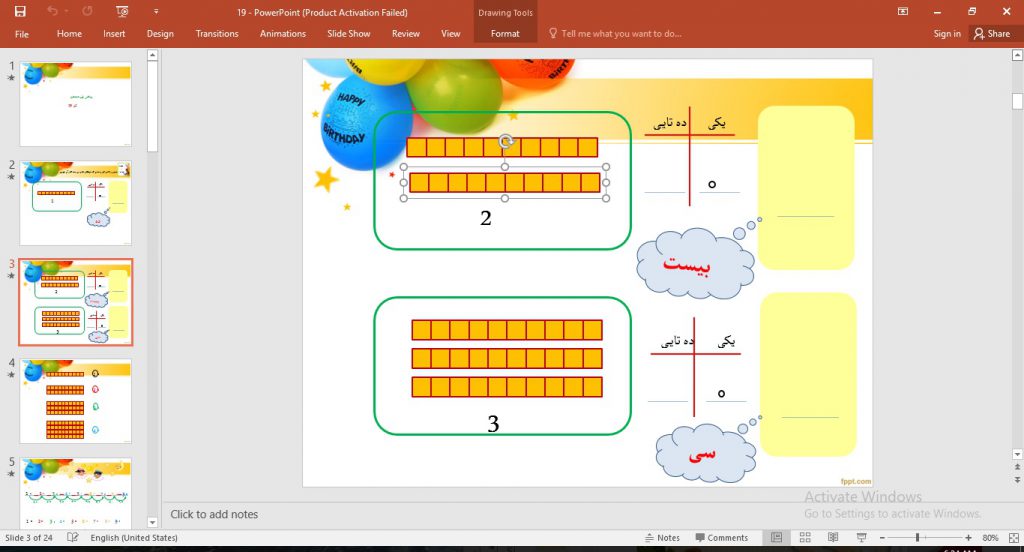The height and width of the screenshot is (552, 1024).
Task: Start slideshow from beginning via toolbar icon
Action: 122,11
